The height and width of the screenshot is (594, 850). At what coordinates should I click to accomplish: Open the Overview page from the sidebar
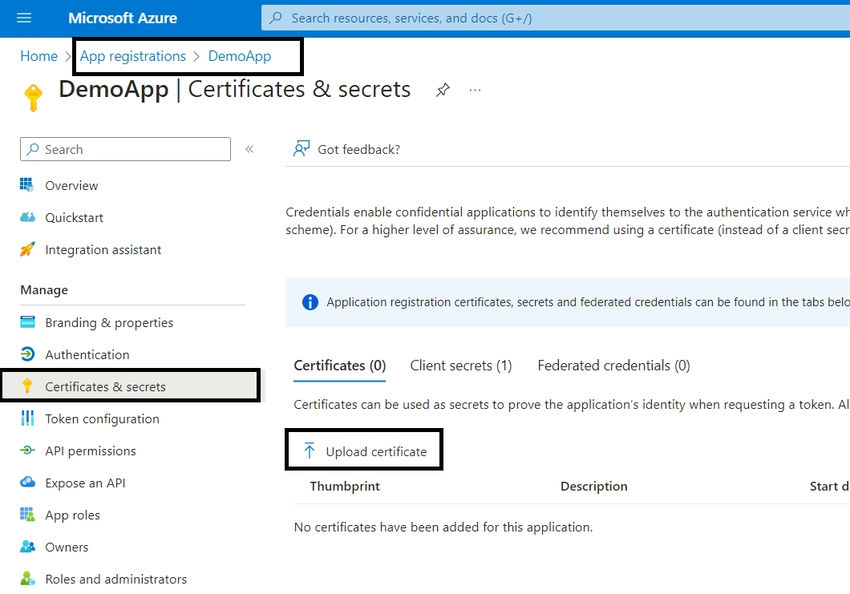68,185
